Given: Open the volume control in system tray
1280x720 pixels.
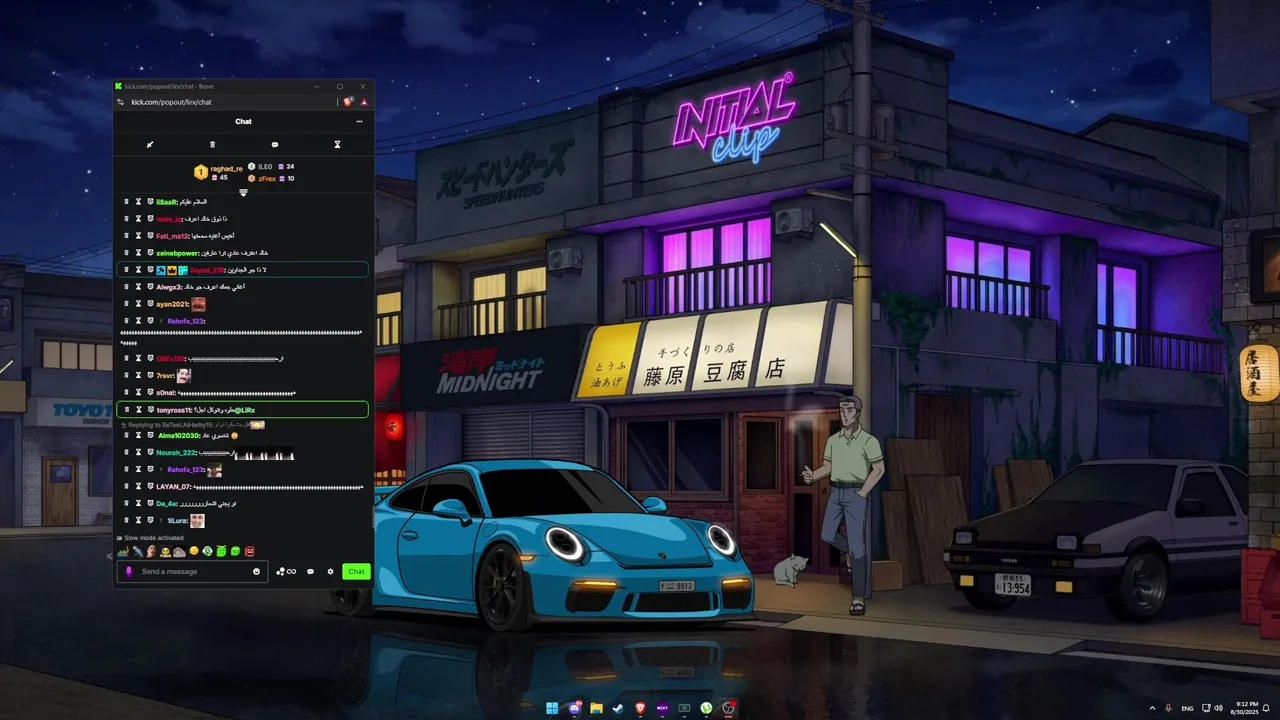Looking at the screenshot, I should click(1218, 708).
